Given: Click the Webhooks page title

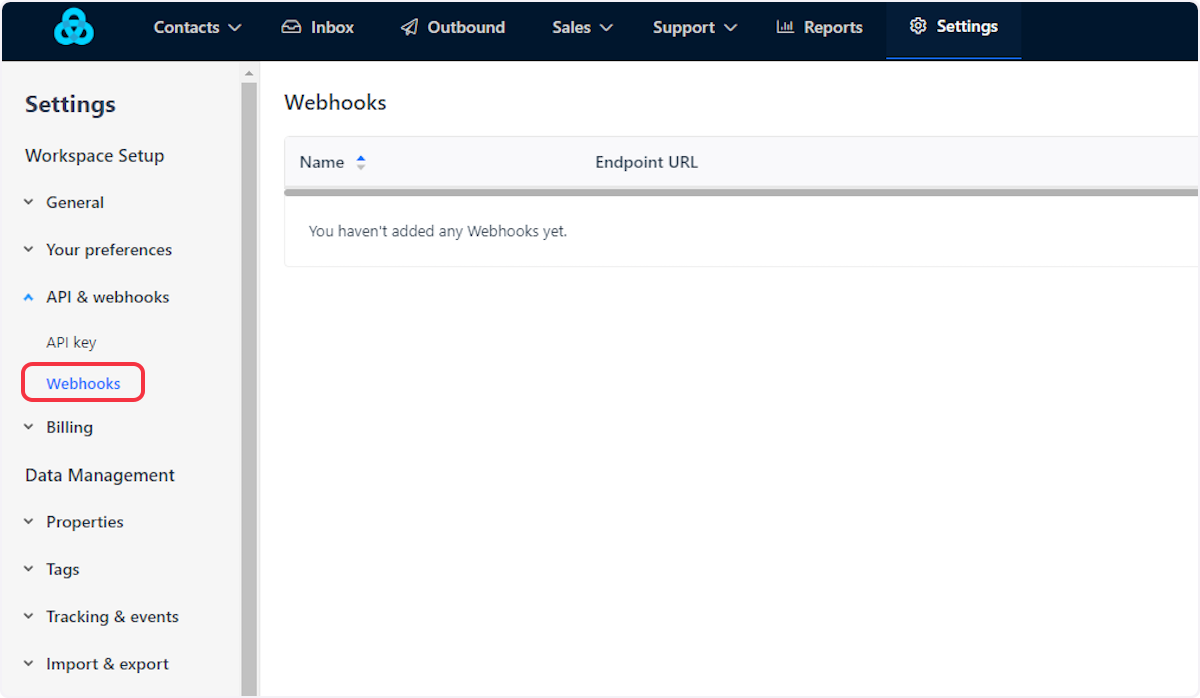Looking at the screenshot, I should [335, 102].
